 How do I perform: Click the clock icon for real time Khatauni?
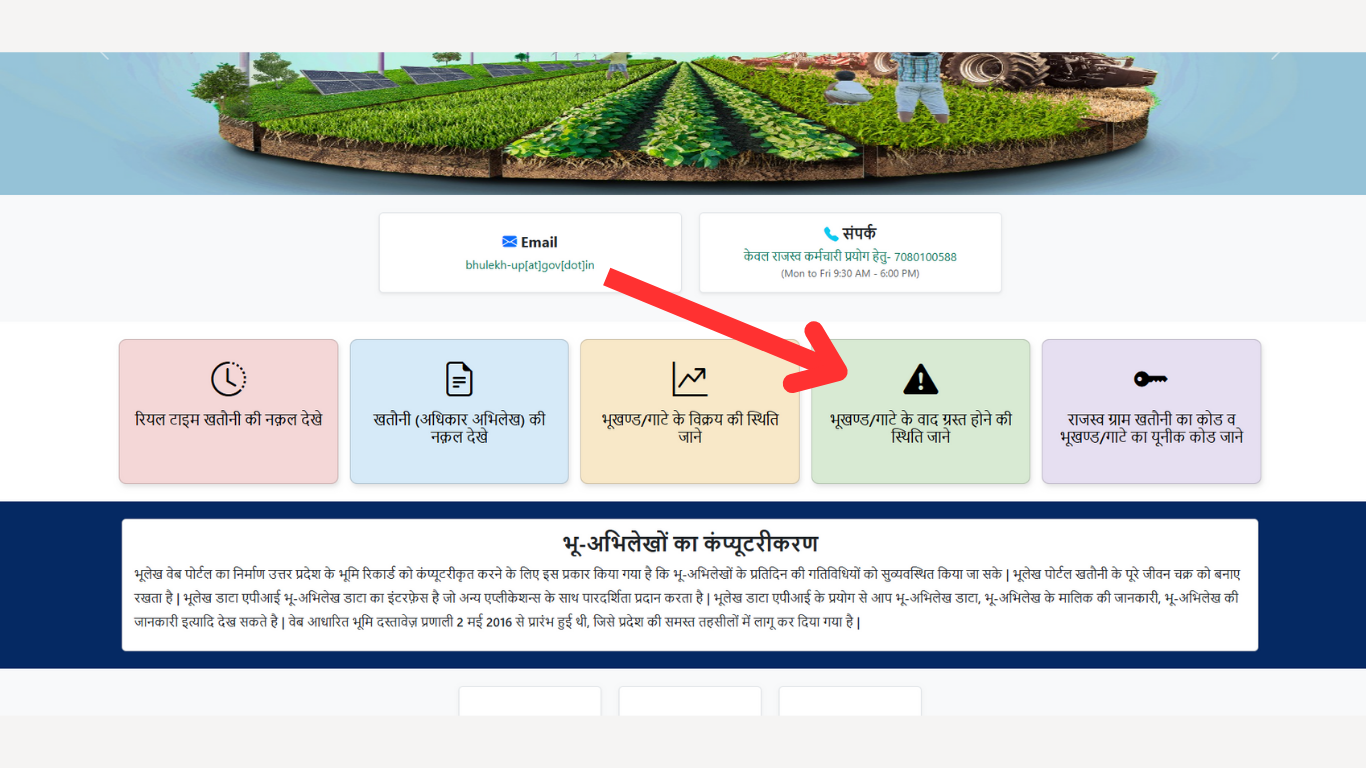click(x=228, y=379)
